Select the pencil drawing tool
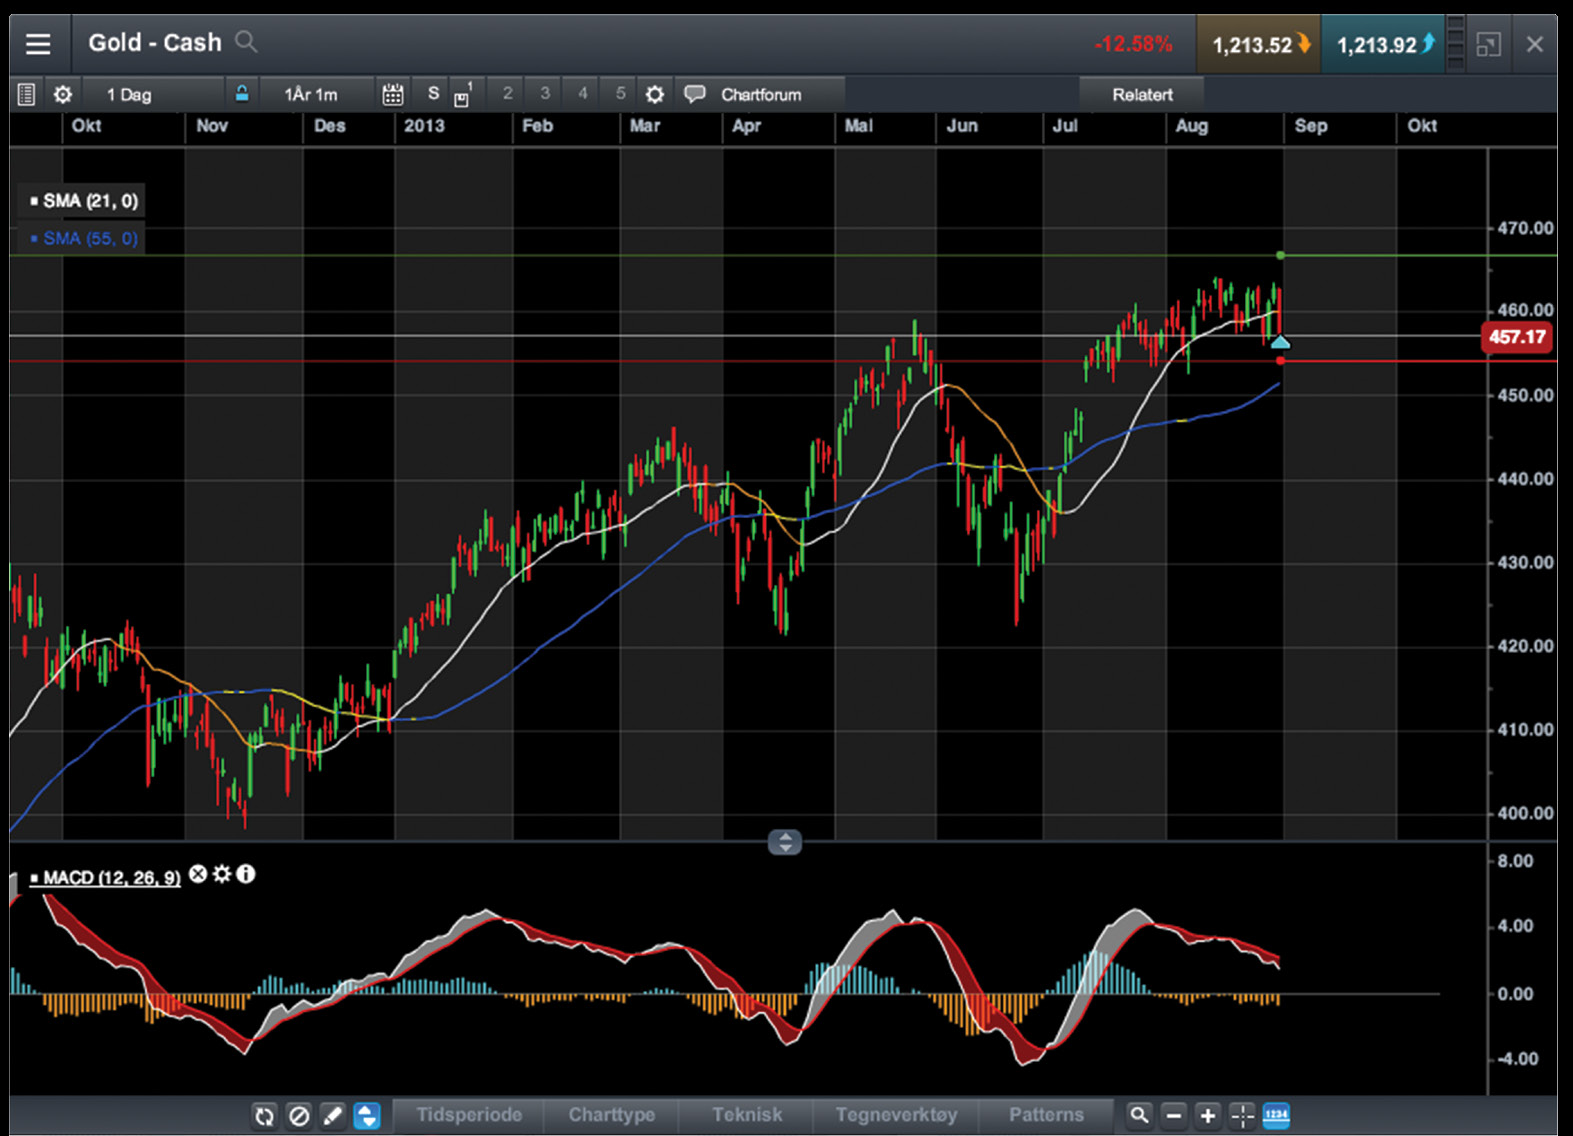This screenshot has width=1573, height=1136. coord(333,1115)
